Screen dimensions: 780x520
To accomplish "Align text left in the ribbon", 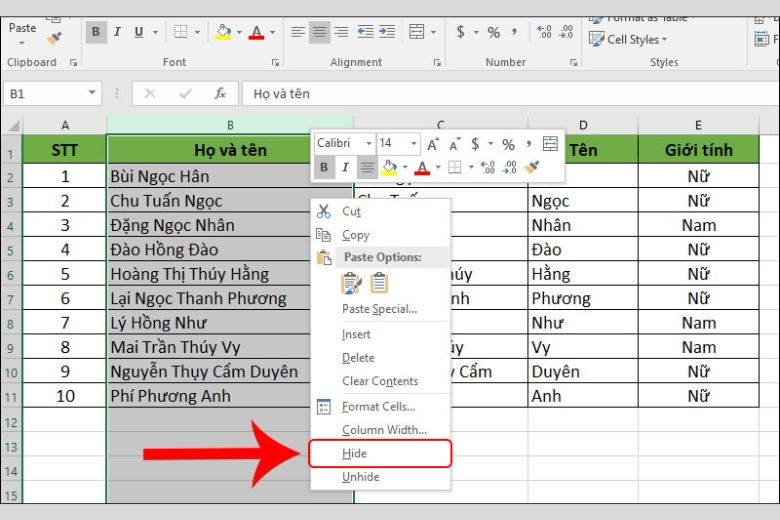I will click(x=297, y=32).
